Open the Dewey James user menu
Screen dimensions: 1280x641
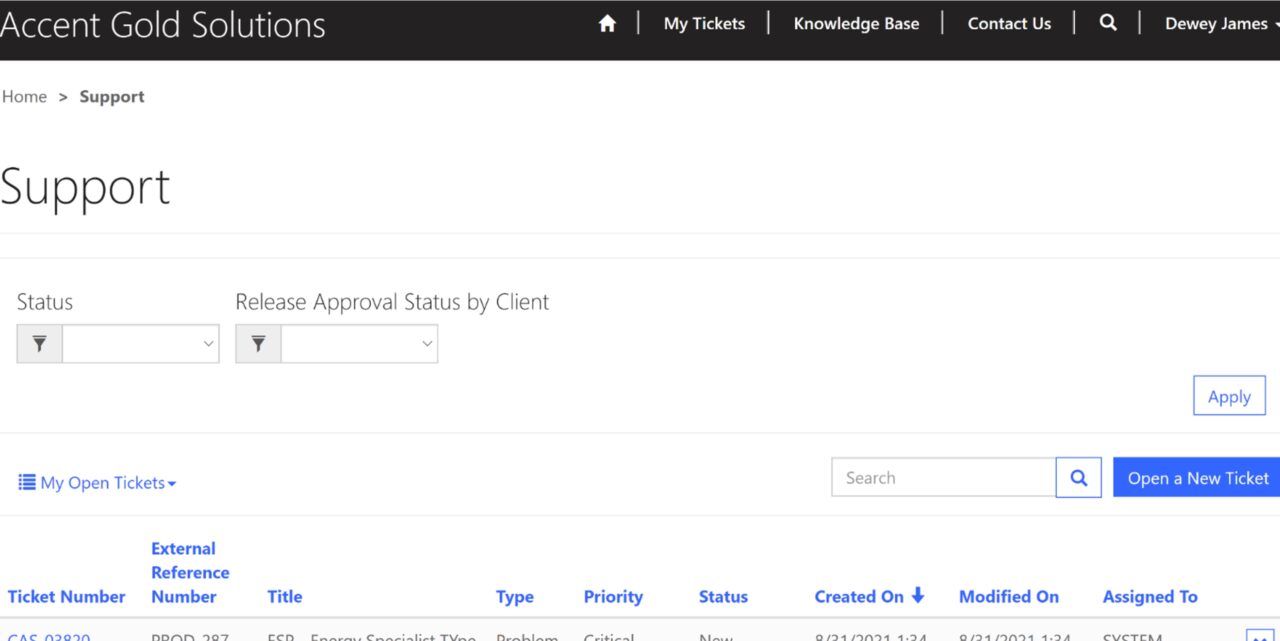point(1220,24)
